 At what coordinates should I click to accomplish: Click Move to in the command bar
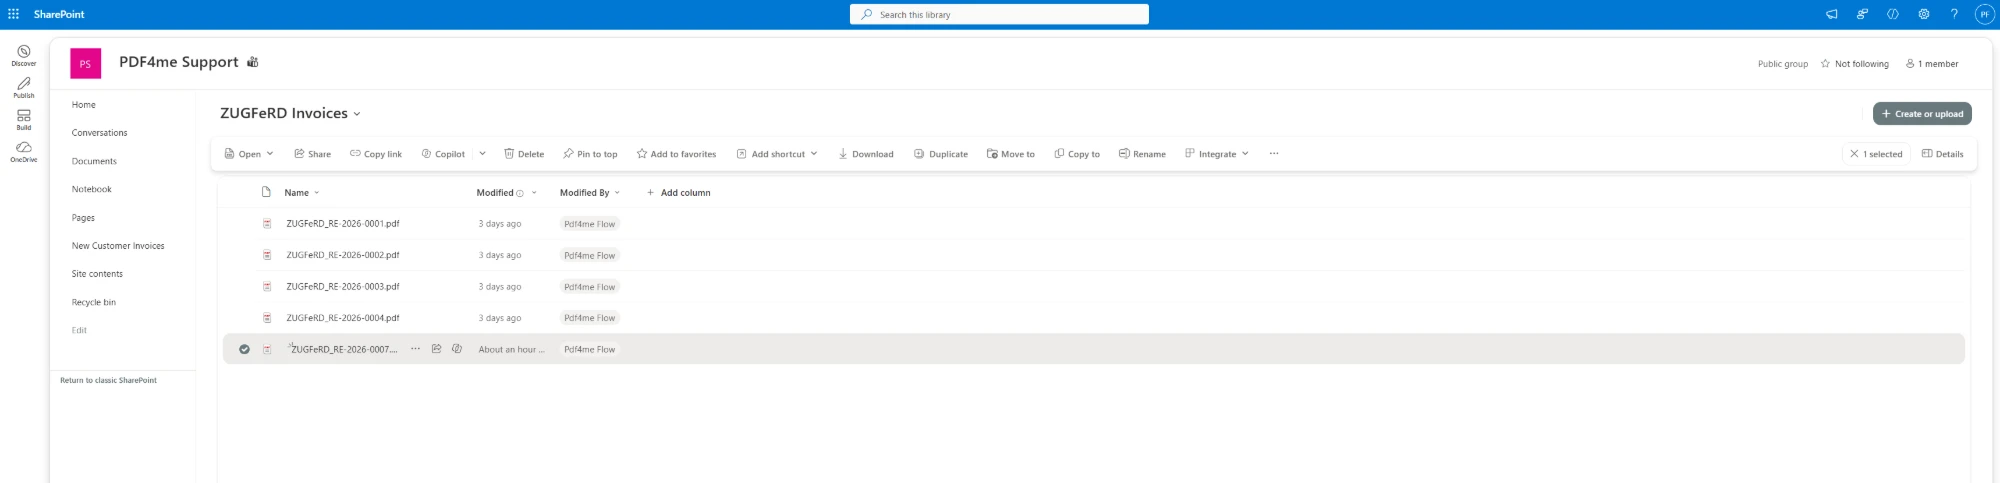(x=1011, y=154)
